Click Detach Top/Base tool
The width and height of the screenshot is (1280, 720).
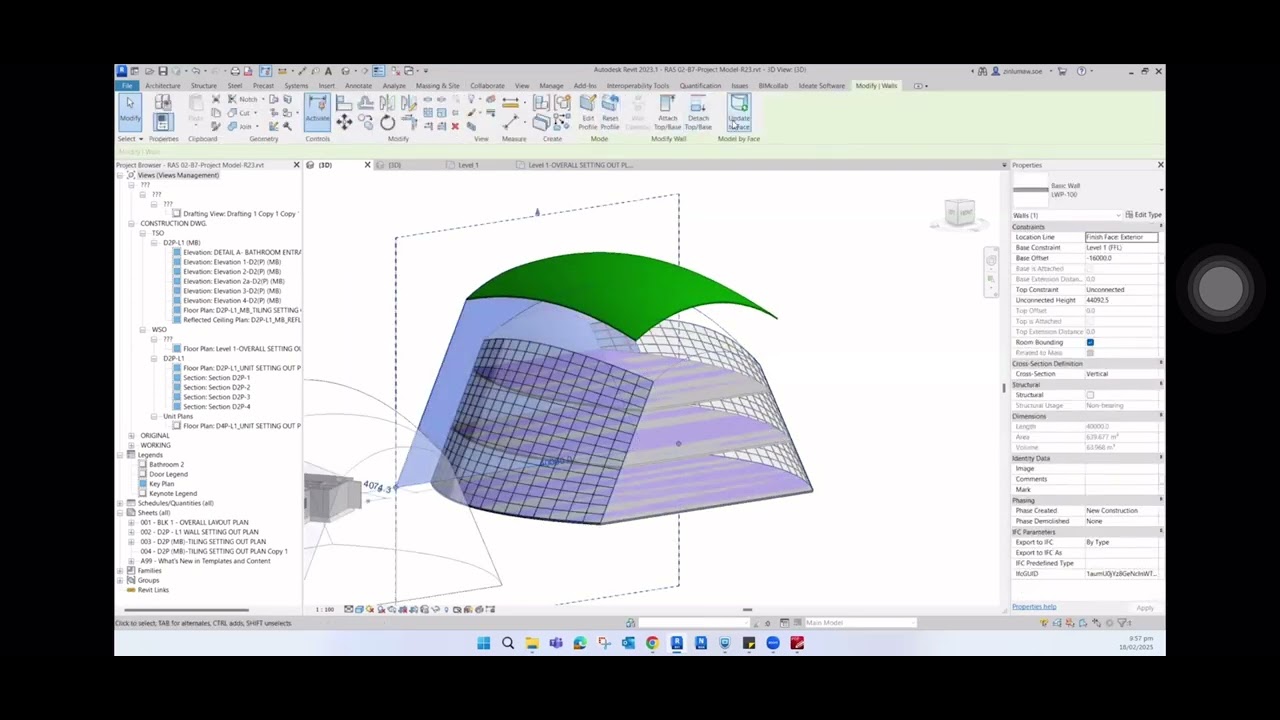pos(698,113)
